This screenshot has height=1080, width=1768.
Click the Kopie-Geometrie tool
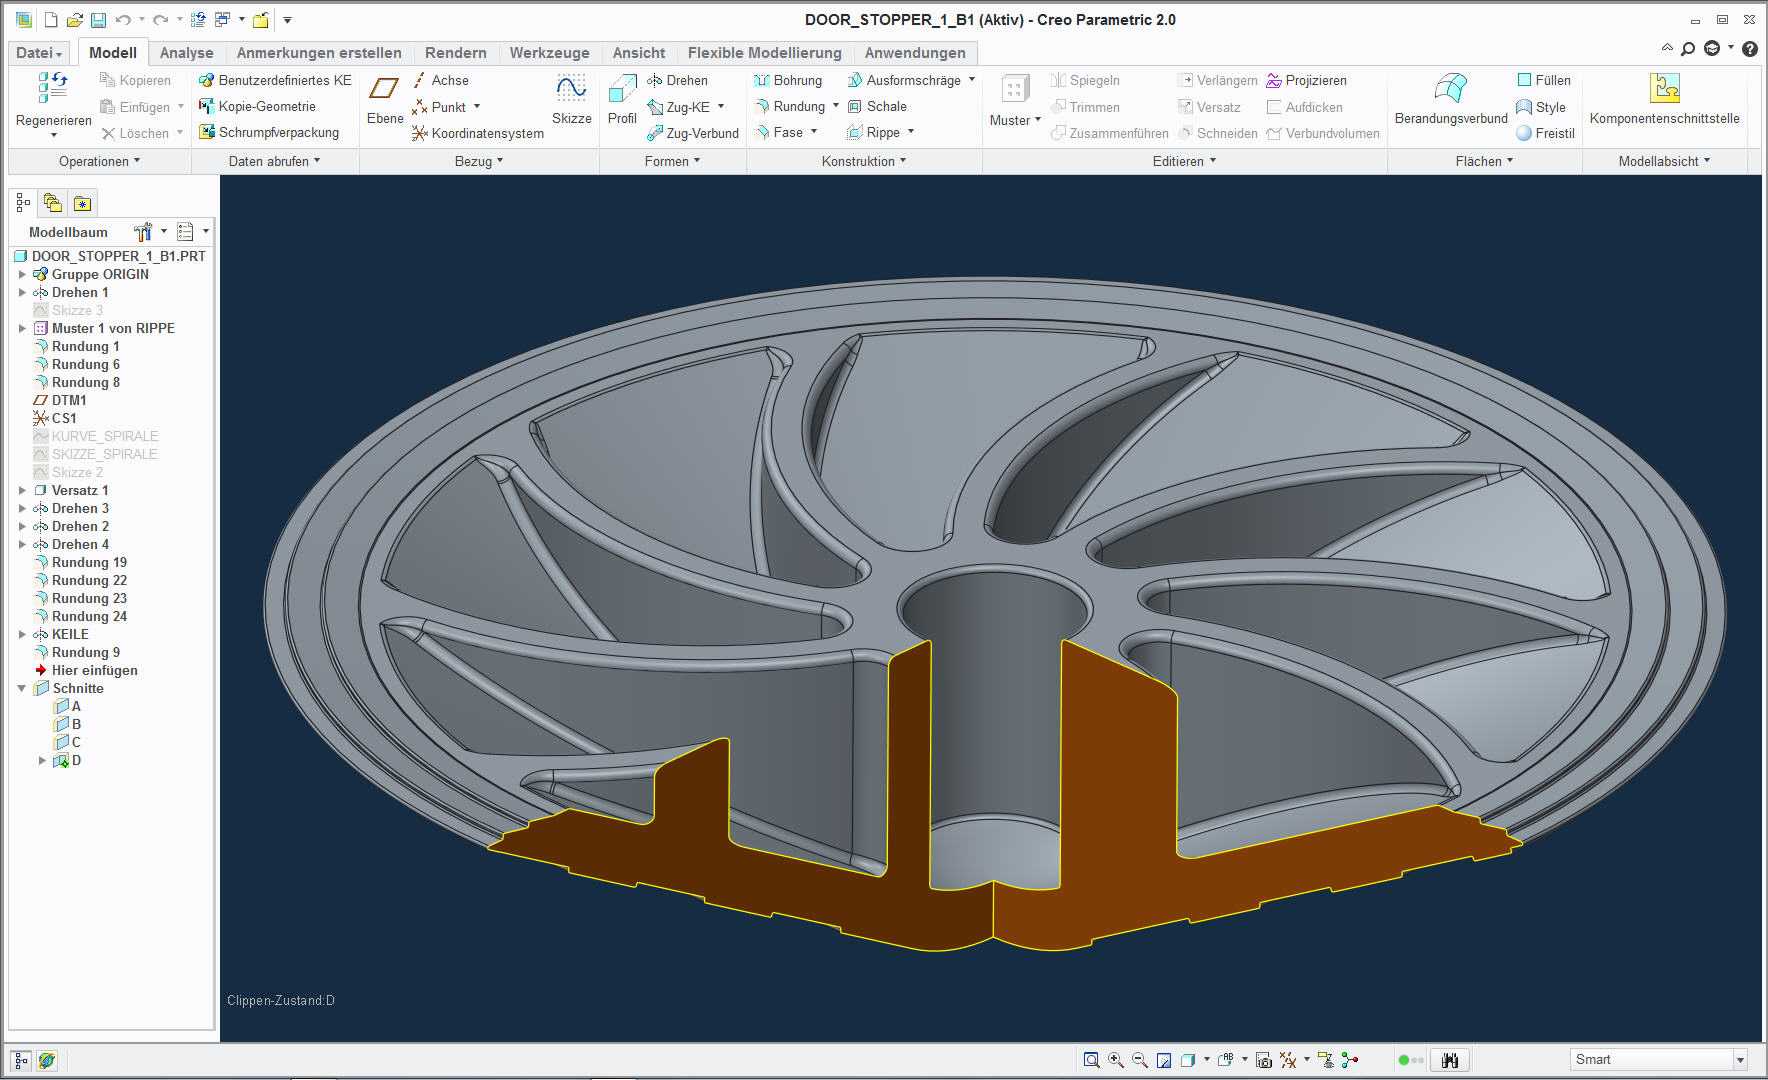(257, 106)
